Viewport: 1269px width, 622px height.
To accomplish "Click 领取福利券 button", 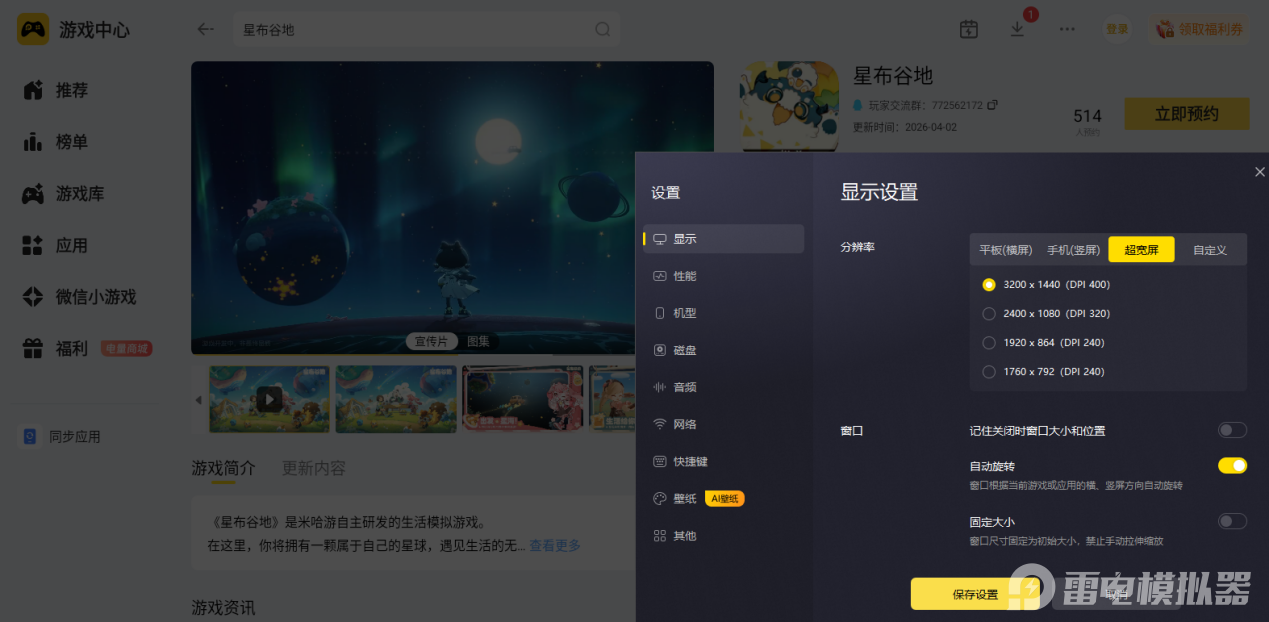I will [x=1200, y=29].
